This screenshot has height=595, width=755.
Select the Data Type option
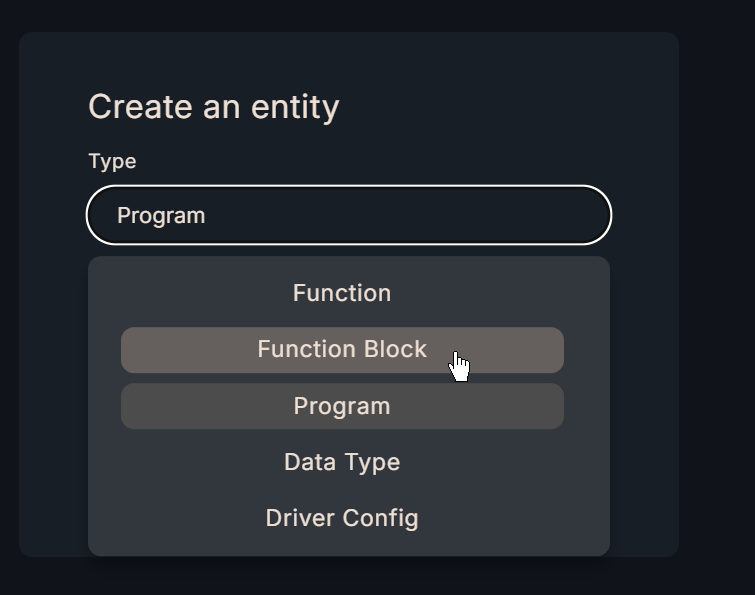[342, 462]
